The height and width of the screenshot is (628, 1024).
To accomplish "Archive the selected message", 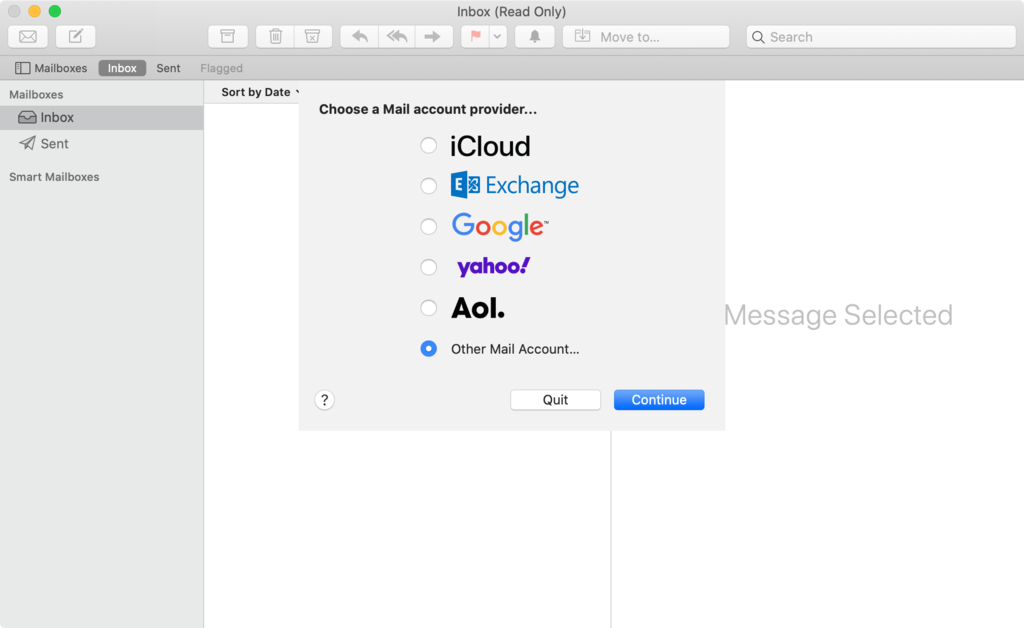I will tap(227, 36).
